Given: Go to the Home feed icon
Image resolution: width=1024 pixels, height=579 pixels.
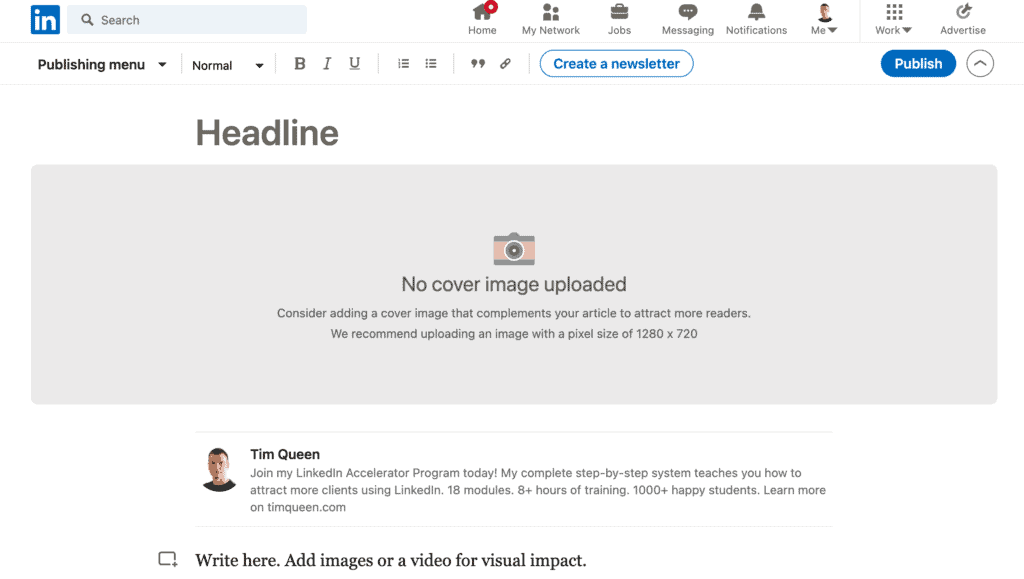Looking at the screenshot, I should click(x=482, y=14).
